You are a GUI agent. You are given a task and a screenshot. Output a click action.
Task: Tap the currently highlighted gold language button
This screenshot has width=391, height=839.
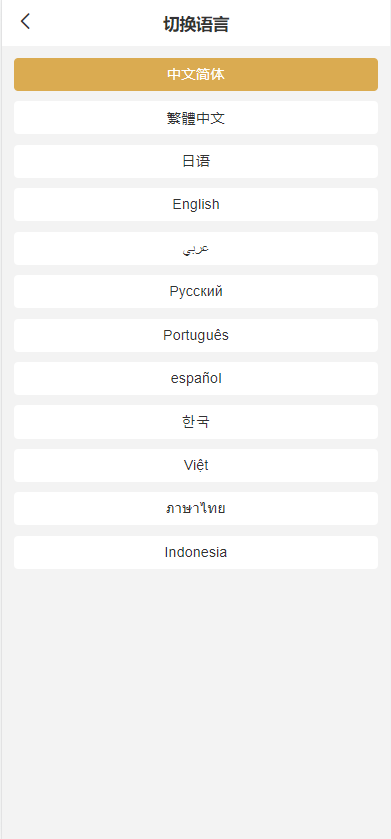(196, 74)
